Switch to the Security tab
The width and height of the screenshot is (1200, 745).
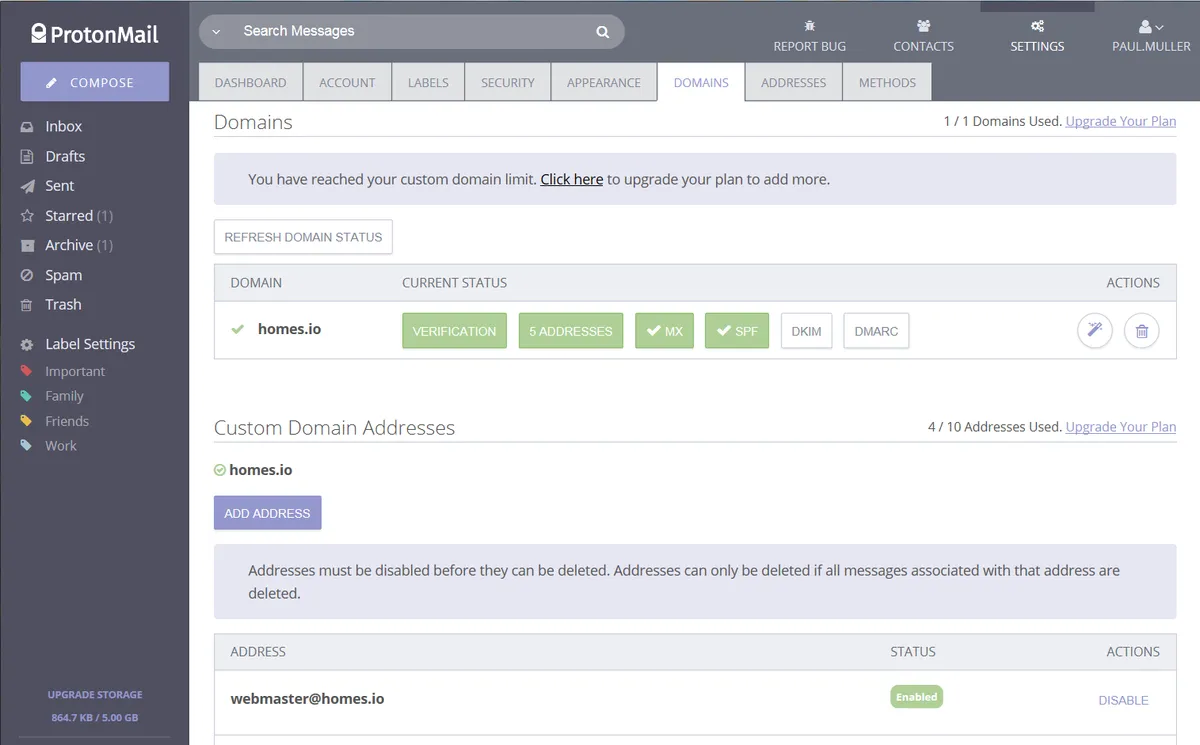(507, 83)
